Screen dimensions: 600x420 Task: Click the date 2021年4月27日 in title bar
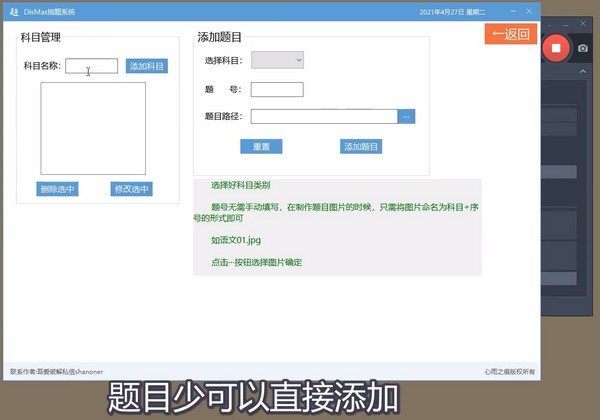click(x=442, y=12)
